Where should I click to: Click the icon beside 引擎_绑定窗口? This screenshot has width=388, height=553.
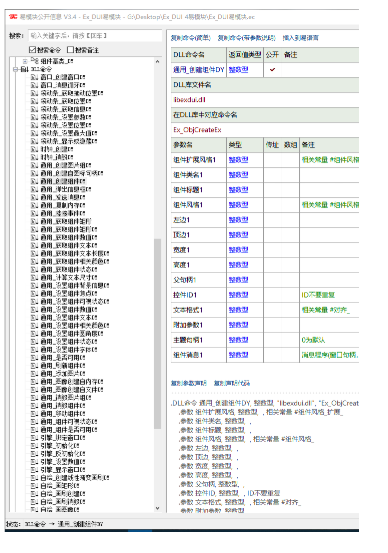(x=34, y=438)
